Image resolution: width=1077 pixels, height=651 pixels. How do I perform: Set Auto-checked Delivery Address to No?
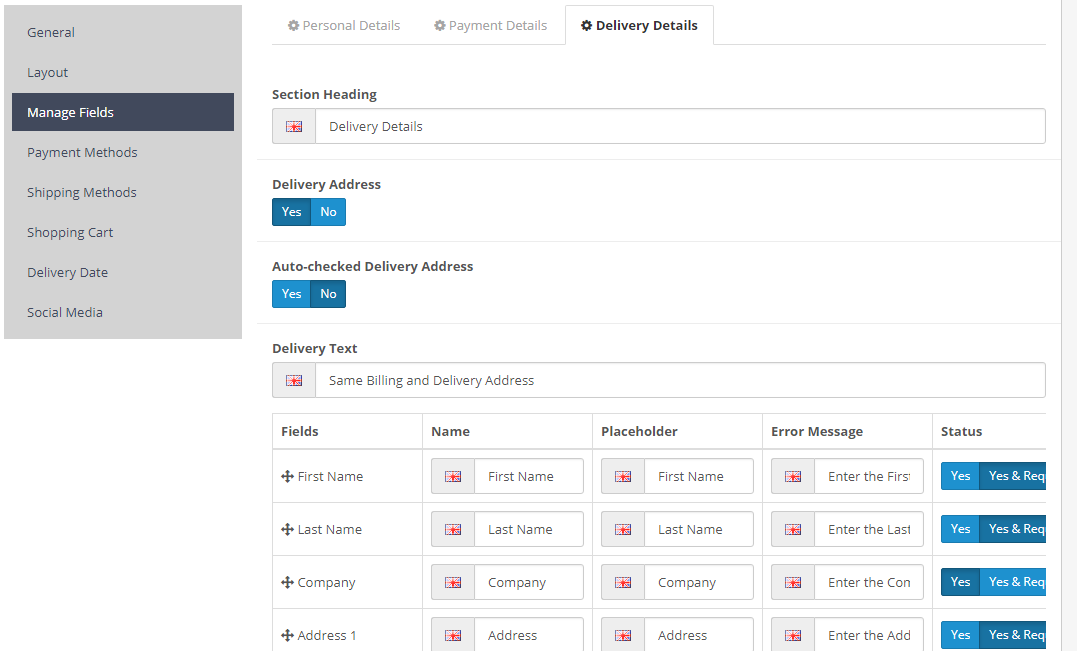[328, 294]
